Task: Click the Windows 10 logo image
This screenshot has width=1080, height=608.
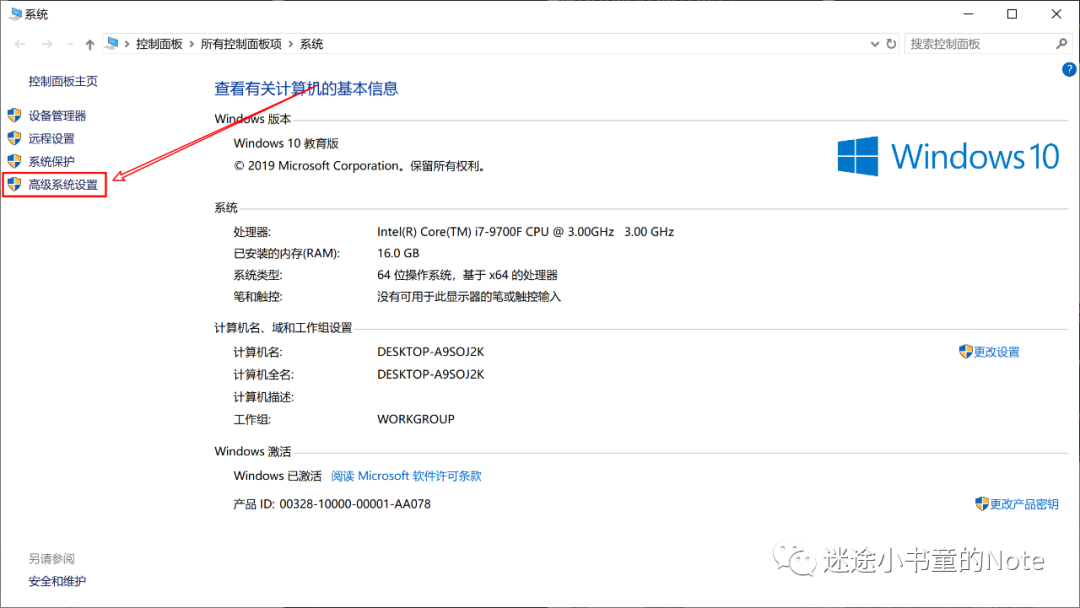Action: pyautogui.click(x=948, y=156)
